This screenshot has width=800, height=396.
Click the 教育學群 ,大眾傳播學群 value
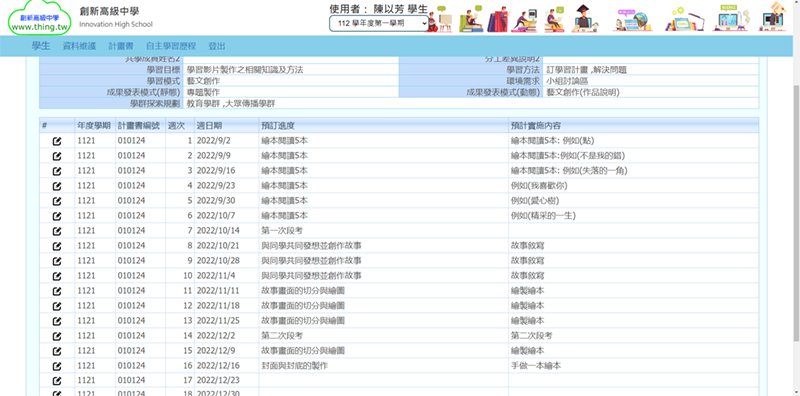231,104
